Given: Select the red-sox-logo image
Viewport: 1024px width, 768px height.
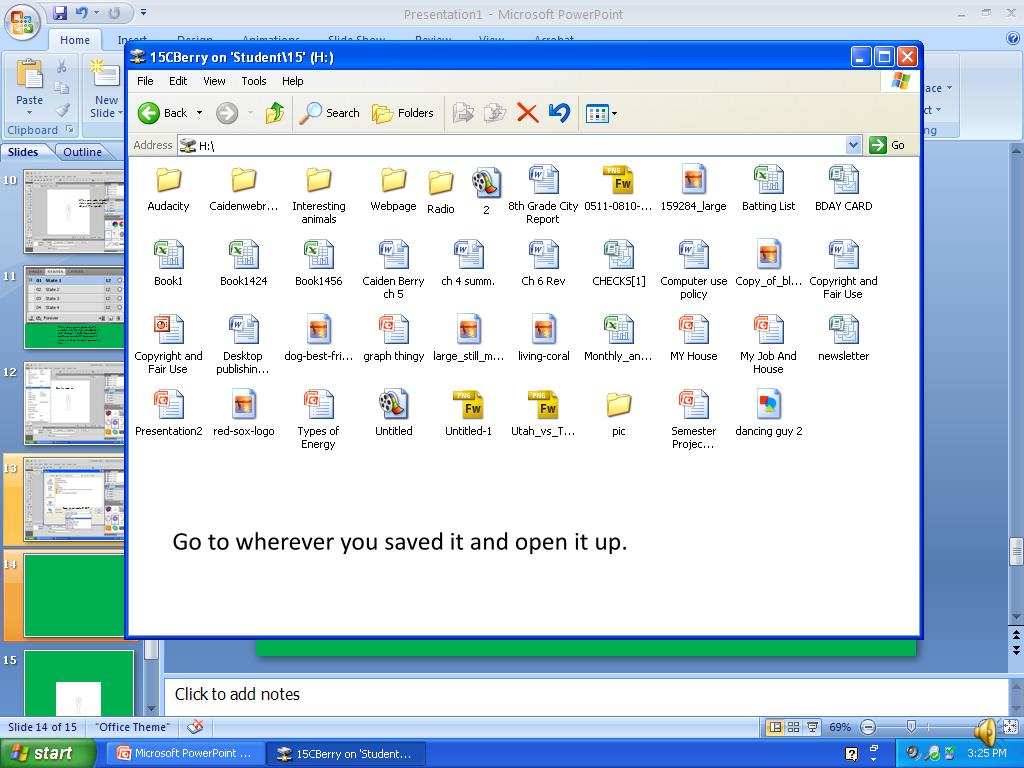Looking at the screenshot, I should (244, 414).
